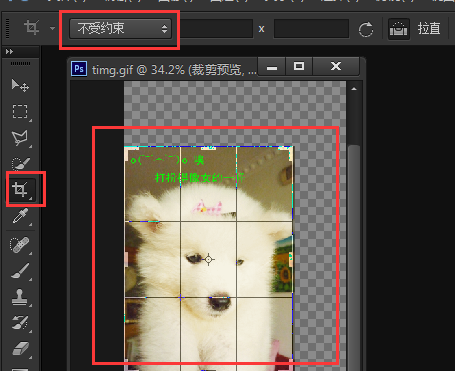Close the timg.gif document window
Screen dimensions: 455x371
336,66
